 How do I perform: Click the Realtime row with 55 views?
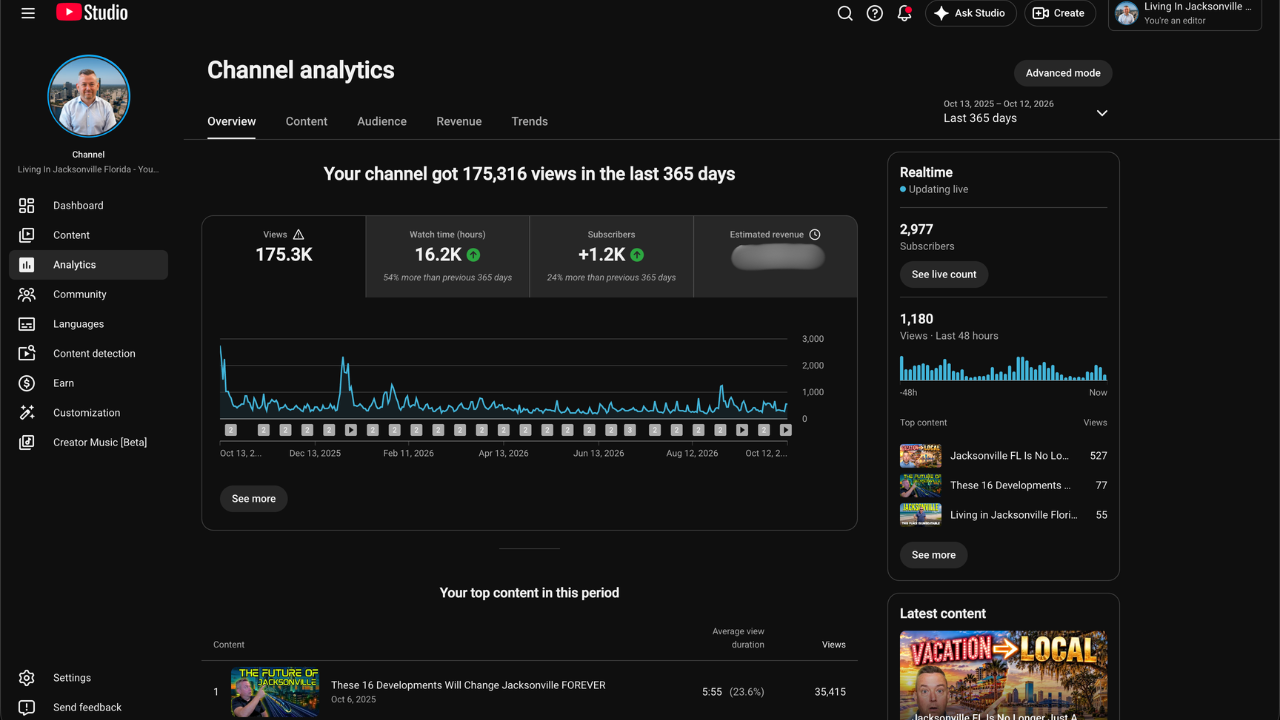coord(1003,515)
